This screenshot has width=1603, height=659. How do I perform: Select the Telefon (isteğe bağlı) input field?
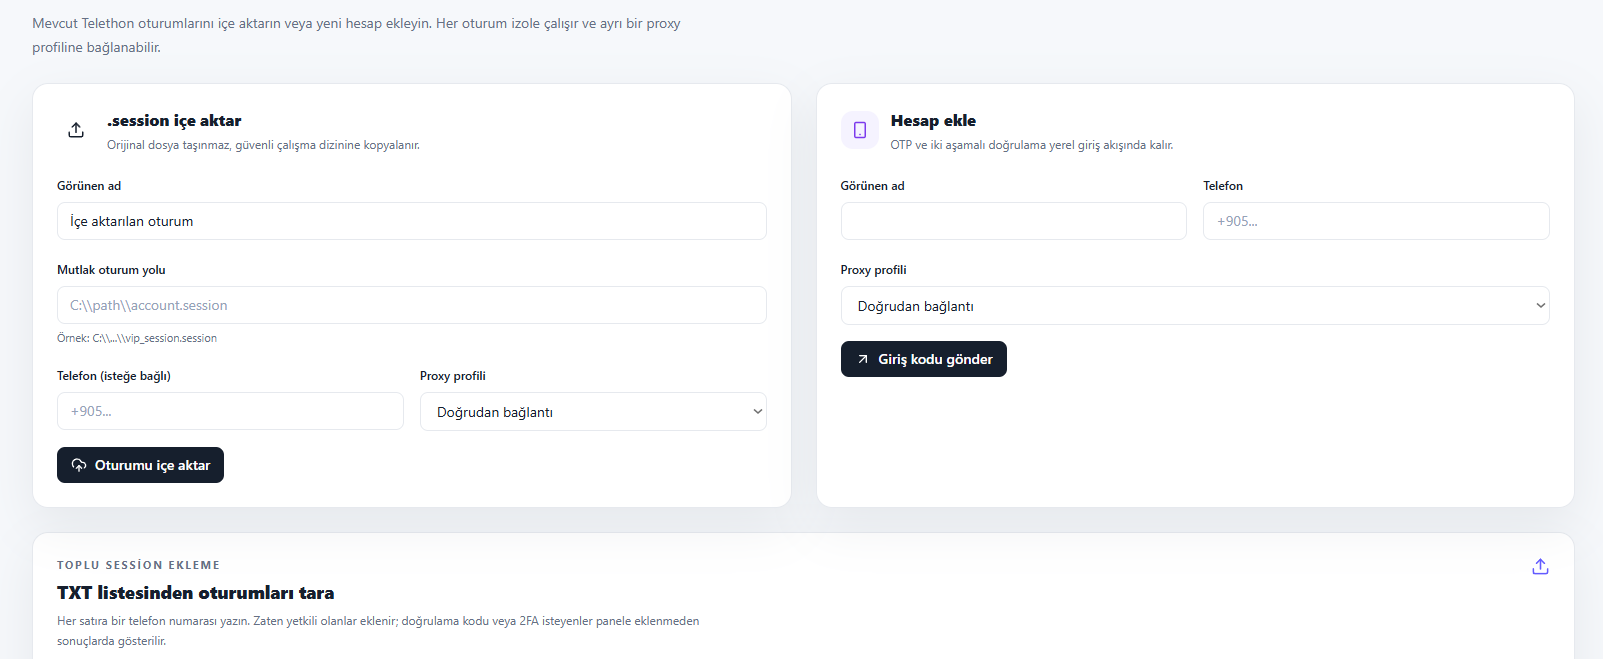pos(230,411)
